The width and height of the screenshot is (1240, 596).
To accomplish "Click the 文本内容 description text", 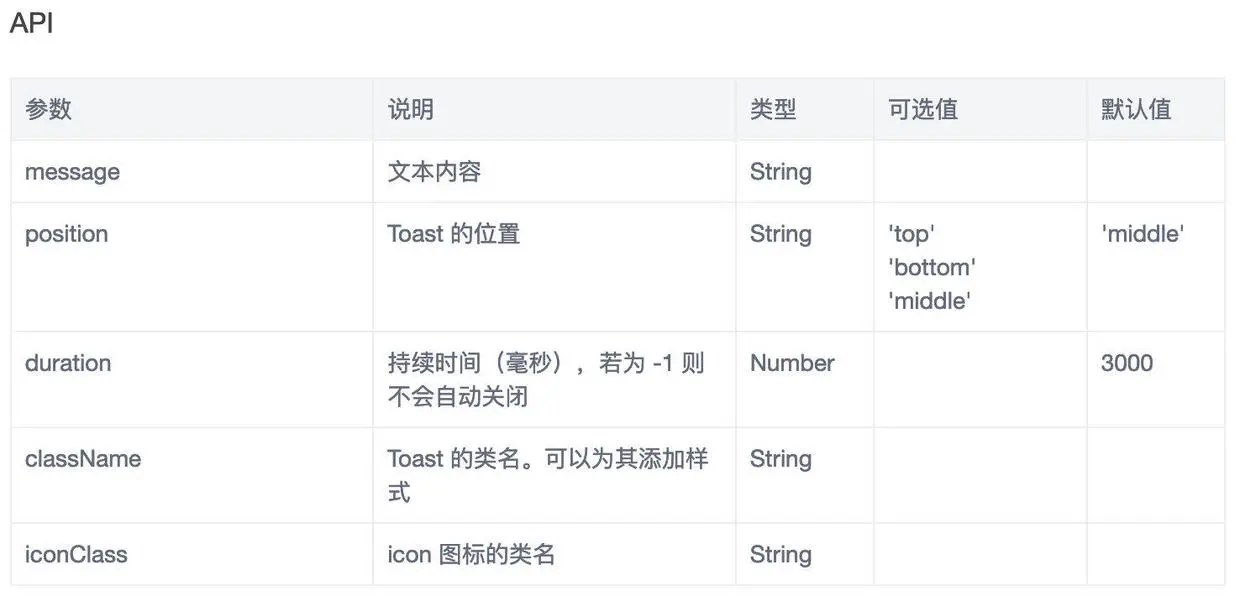I will click(x=434, y=172).
